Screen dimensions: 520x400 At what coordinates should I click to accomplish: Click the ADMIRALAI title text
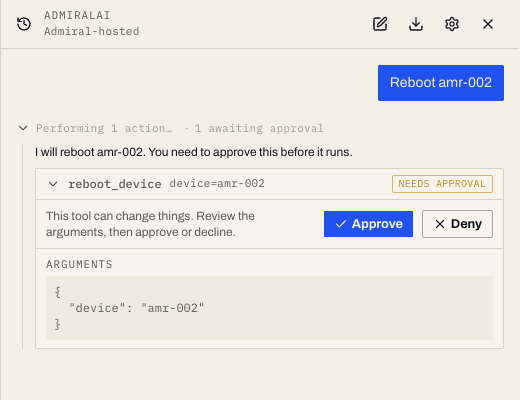[77, 15]
